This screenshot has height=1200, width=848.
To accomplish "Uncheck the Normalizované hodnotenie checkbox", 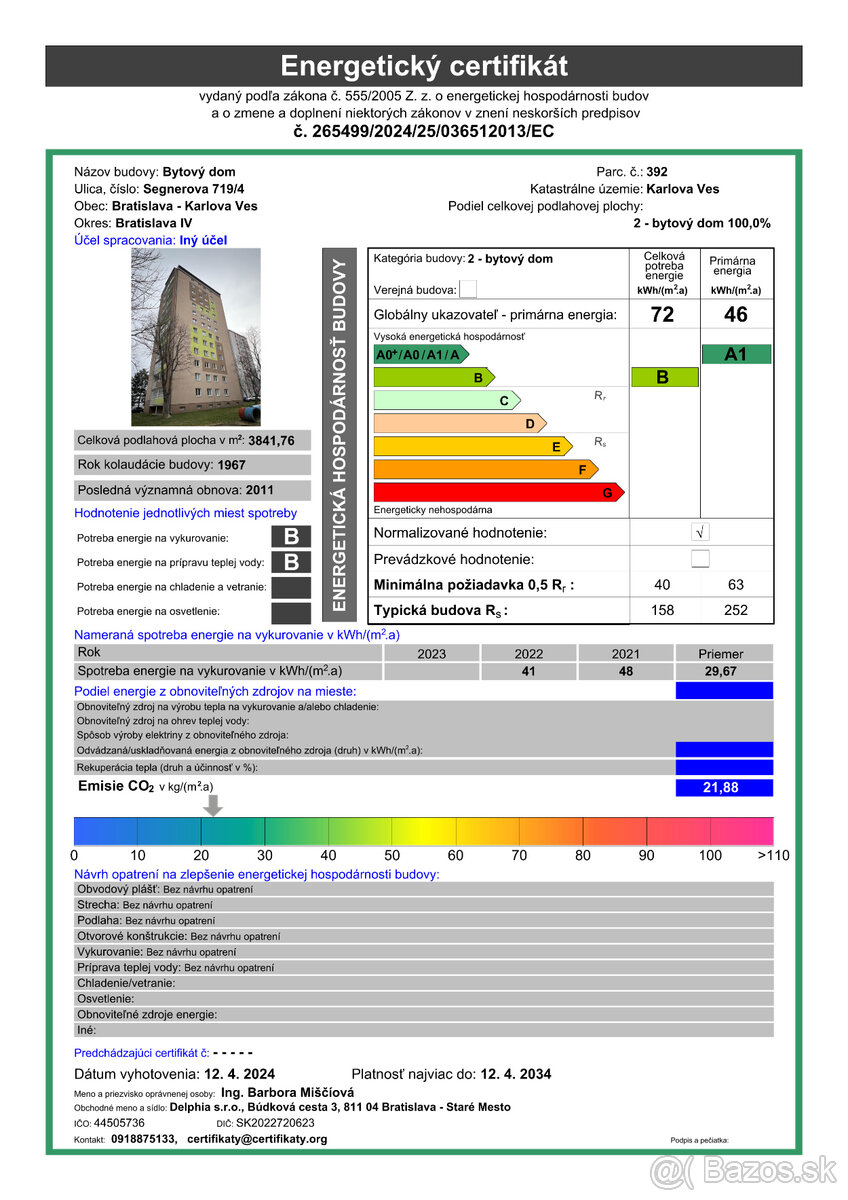I will (x=700, y=533).
